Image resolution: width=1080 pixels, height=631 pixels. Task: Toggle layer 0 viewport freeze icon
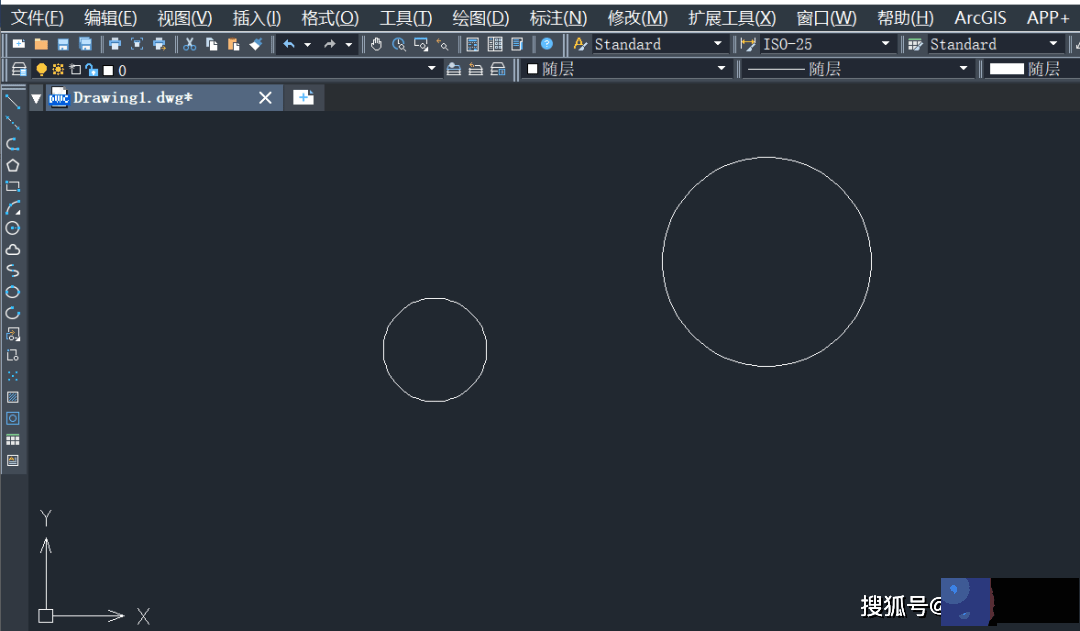coord(75,70)
